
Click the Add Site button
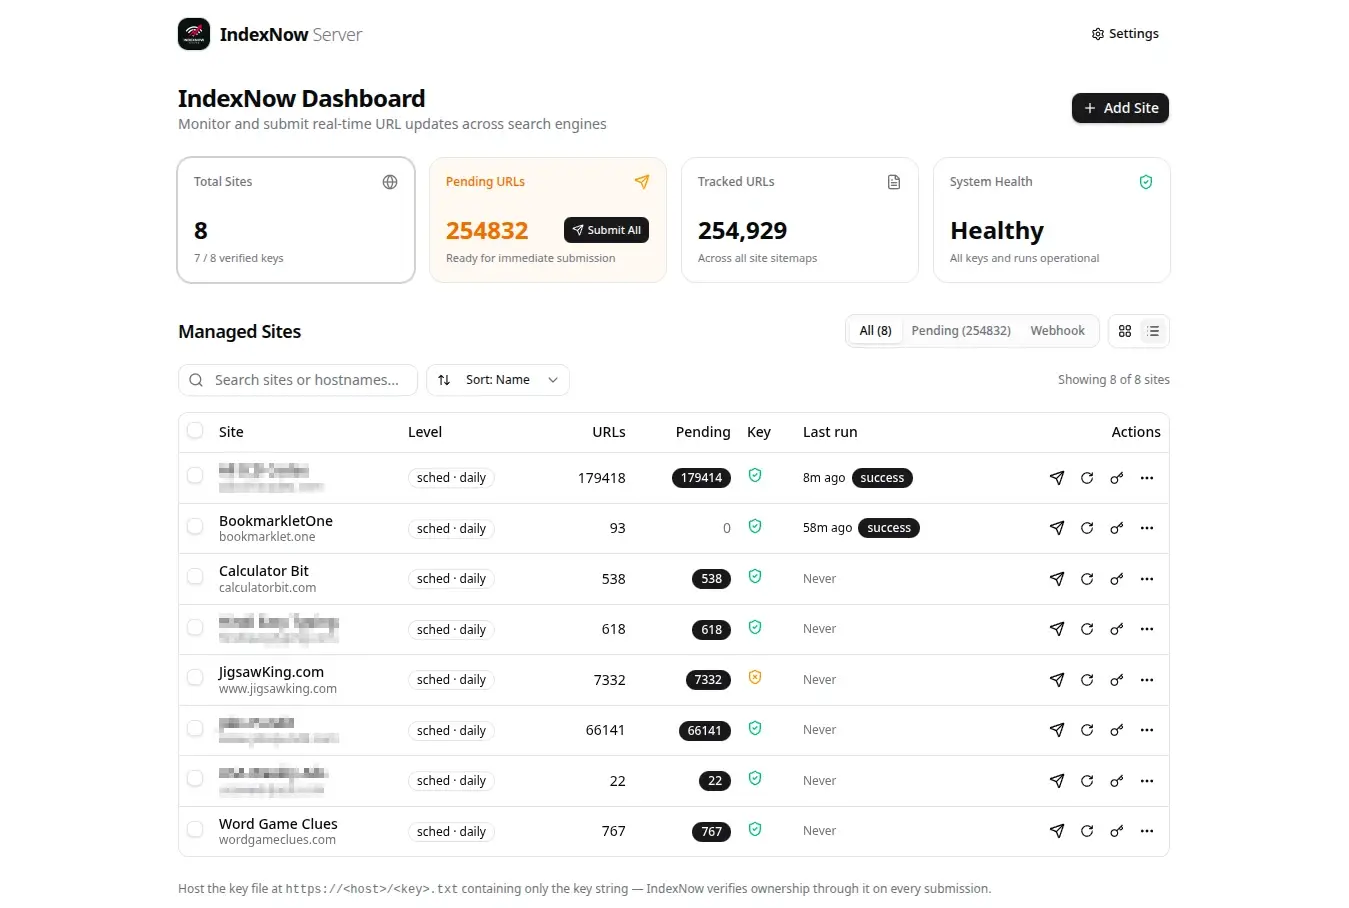point(1120,108)
